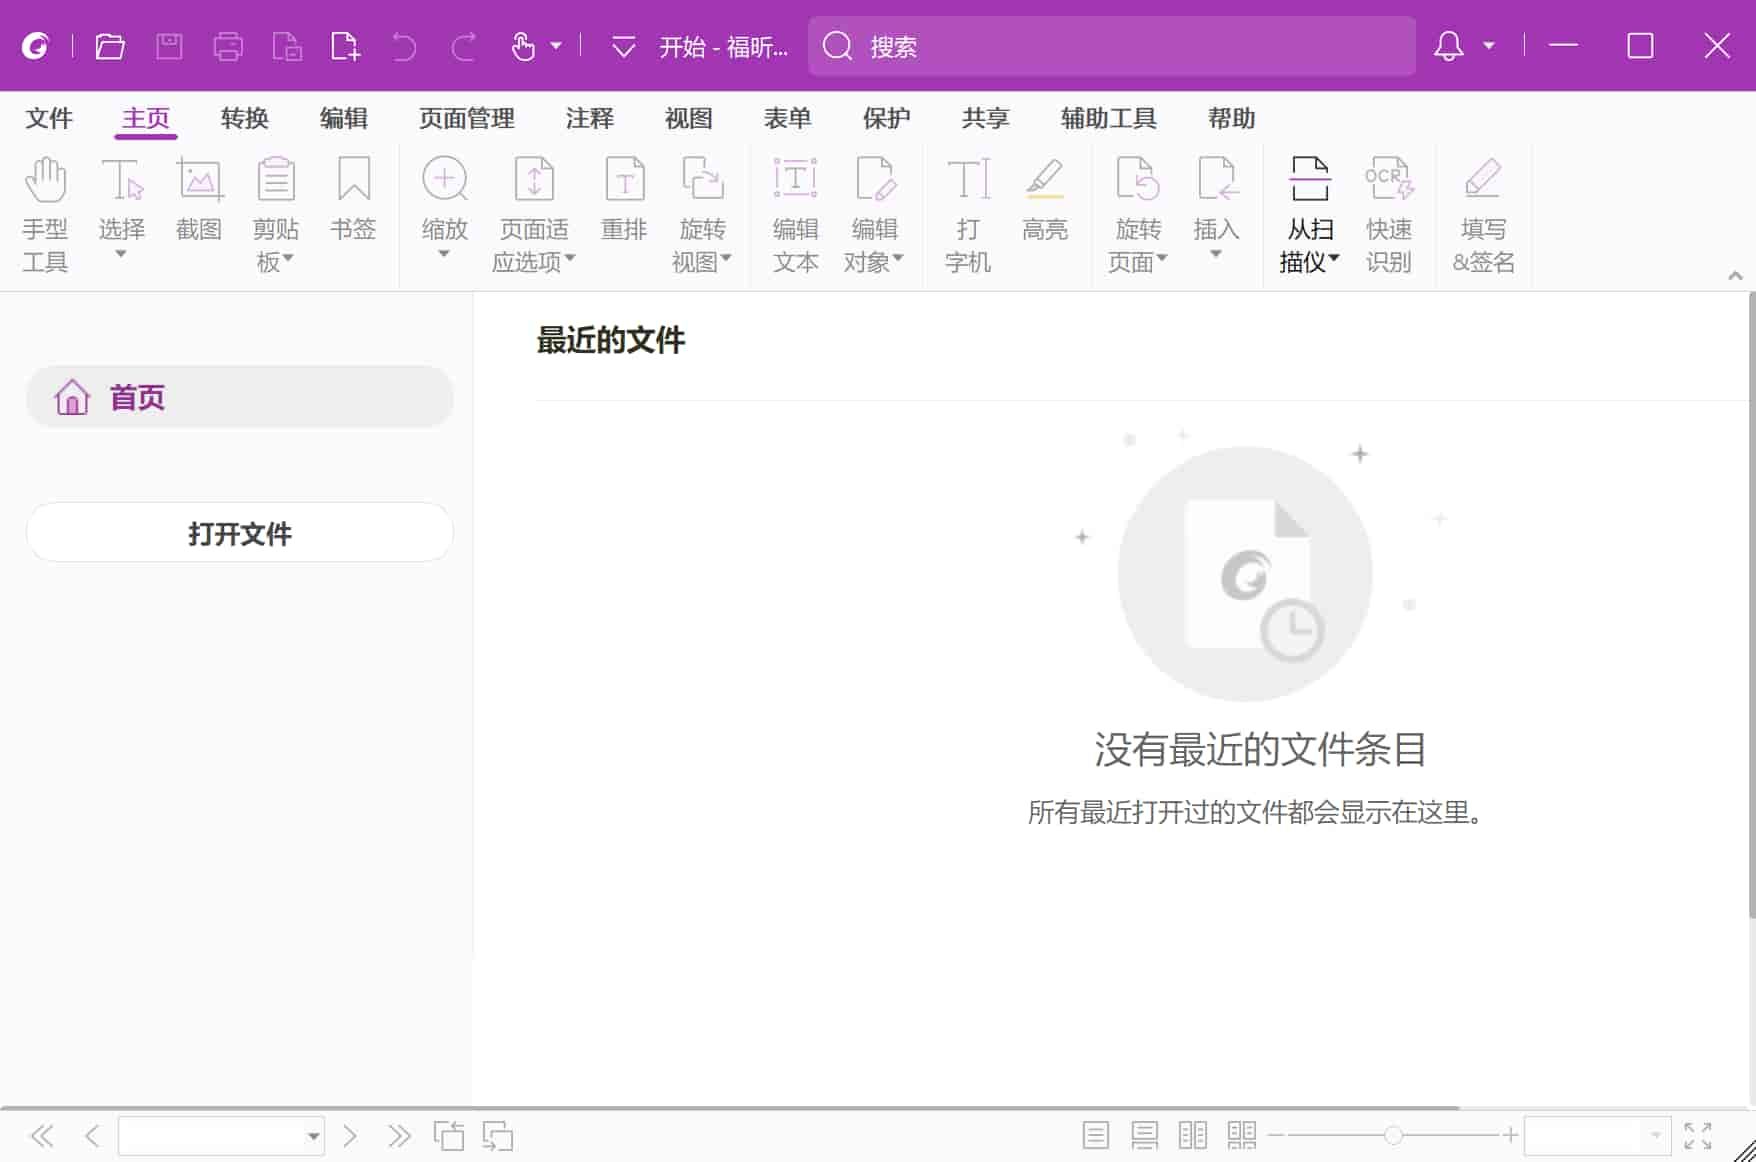Select the 手型工具 (Hand tool)
Screen dimensions: 1756x1162
pos(45,210)
